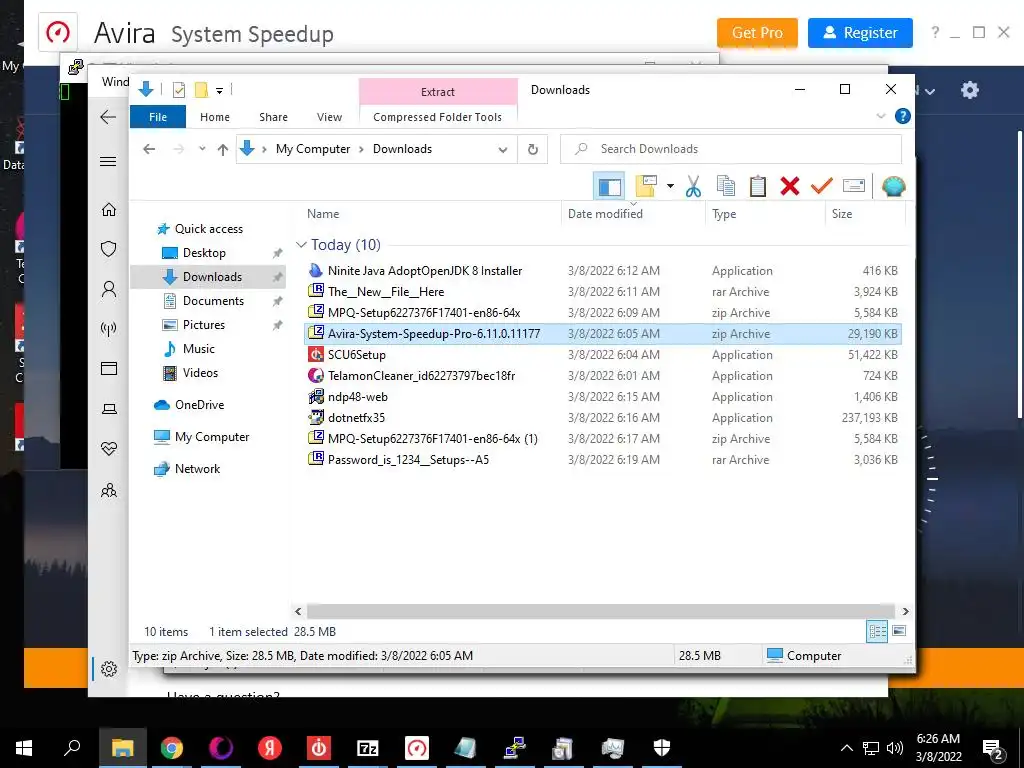Click the Back arrow in Explorer navigation

149,150
